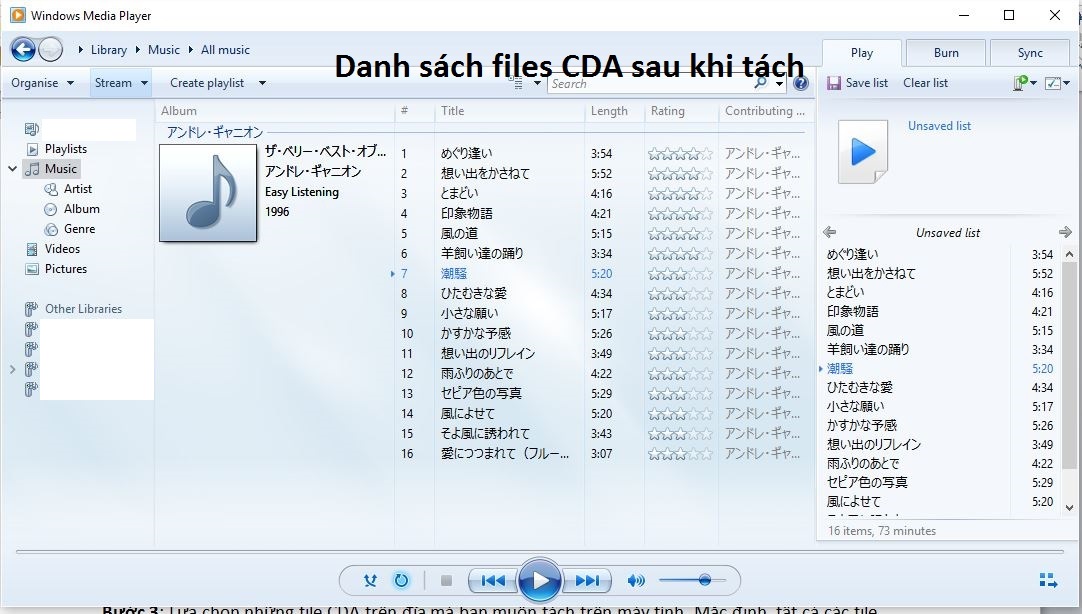Adjust the volume slider handle

(x=705, y=580)
